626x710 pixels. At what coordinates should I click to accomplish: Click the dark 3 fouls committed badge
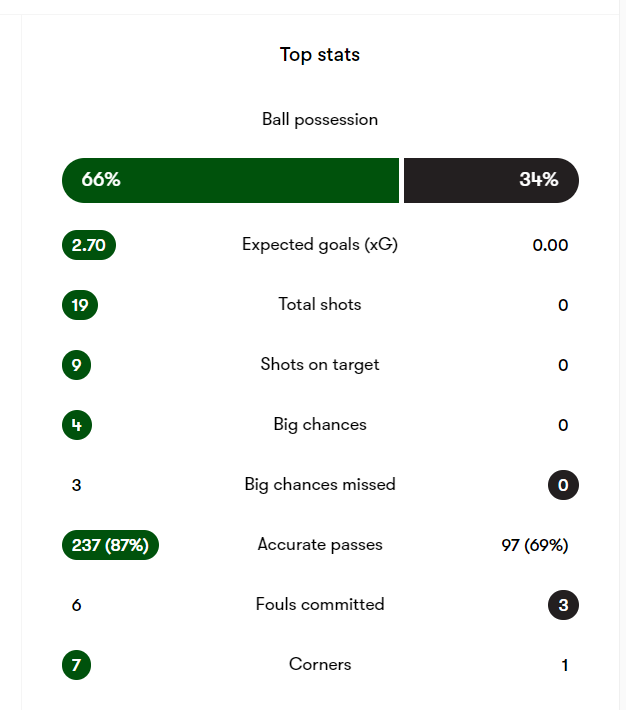pos(563,605)
